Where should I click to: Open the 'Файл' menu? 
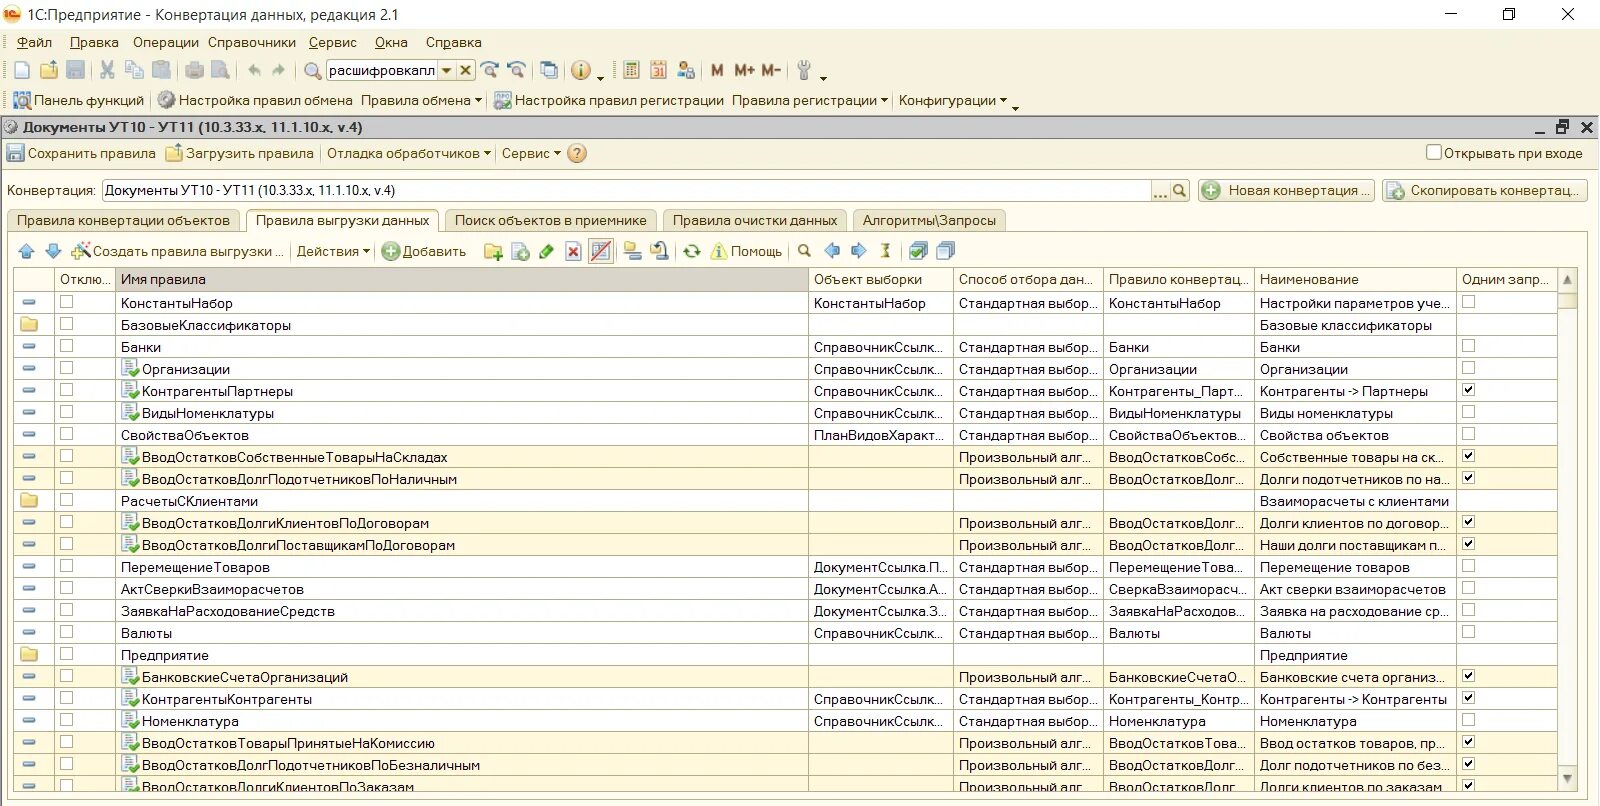[34, 42]
